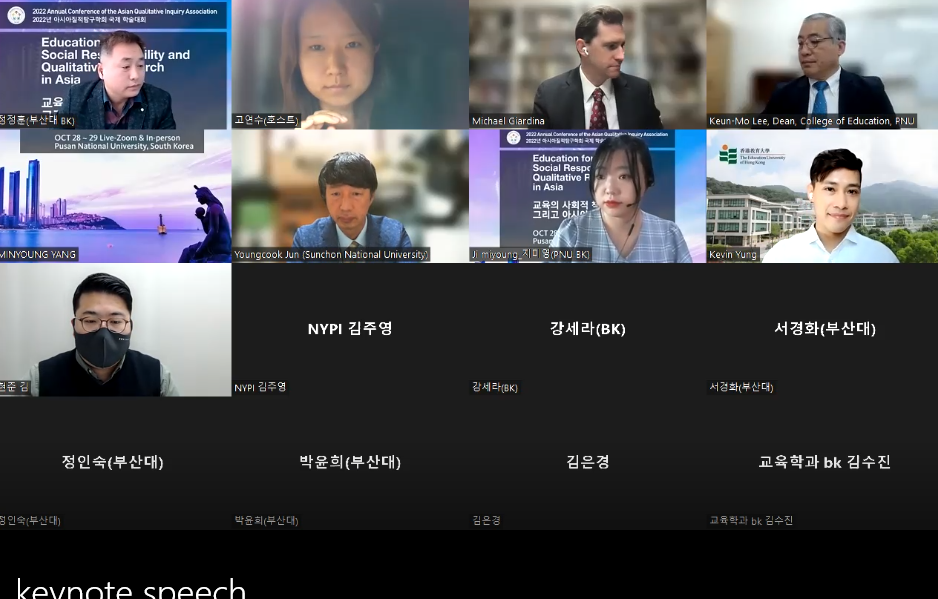938x599 pixels.
Task: Click the NYPI 김주영 participant tile
Action: pyautogui.click(x=350, y=330)
